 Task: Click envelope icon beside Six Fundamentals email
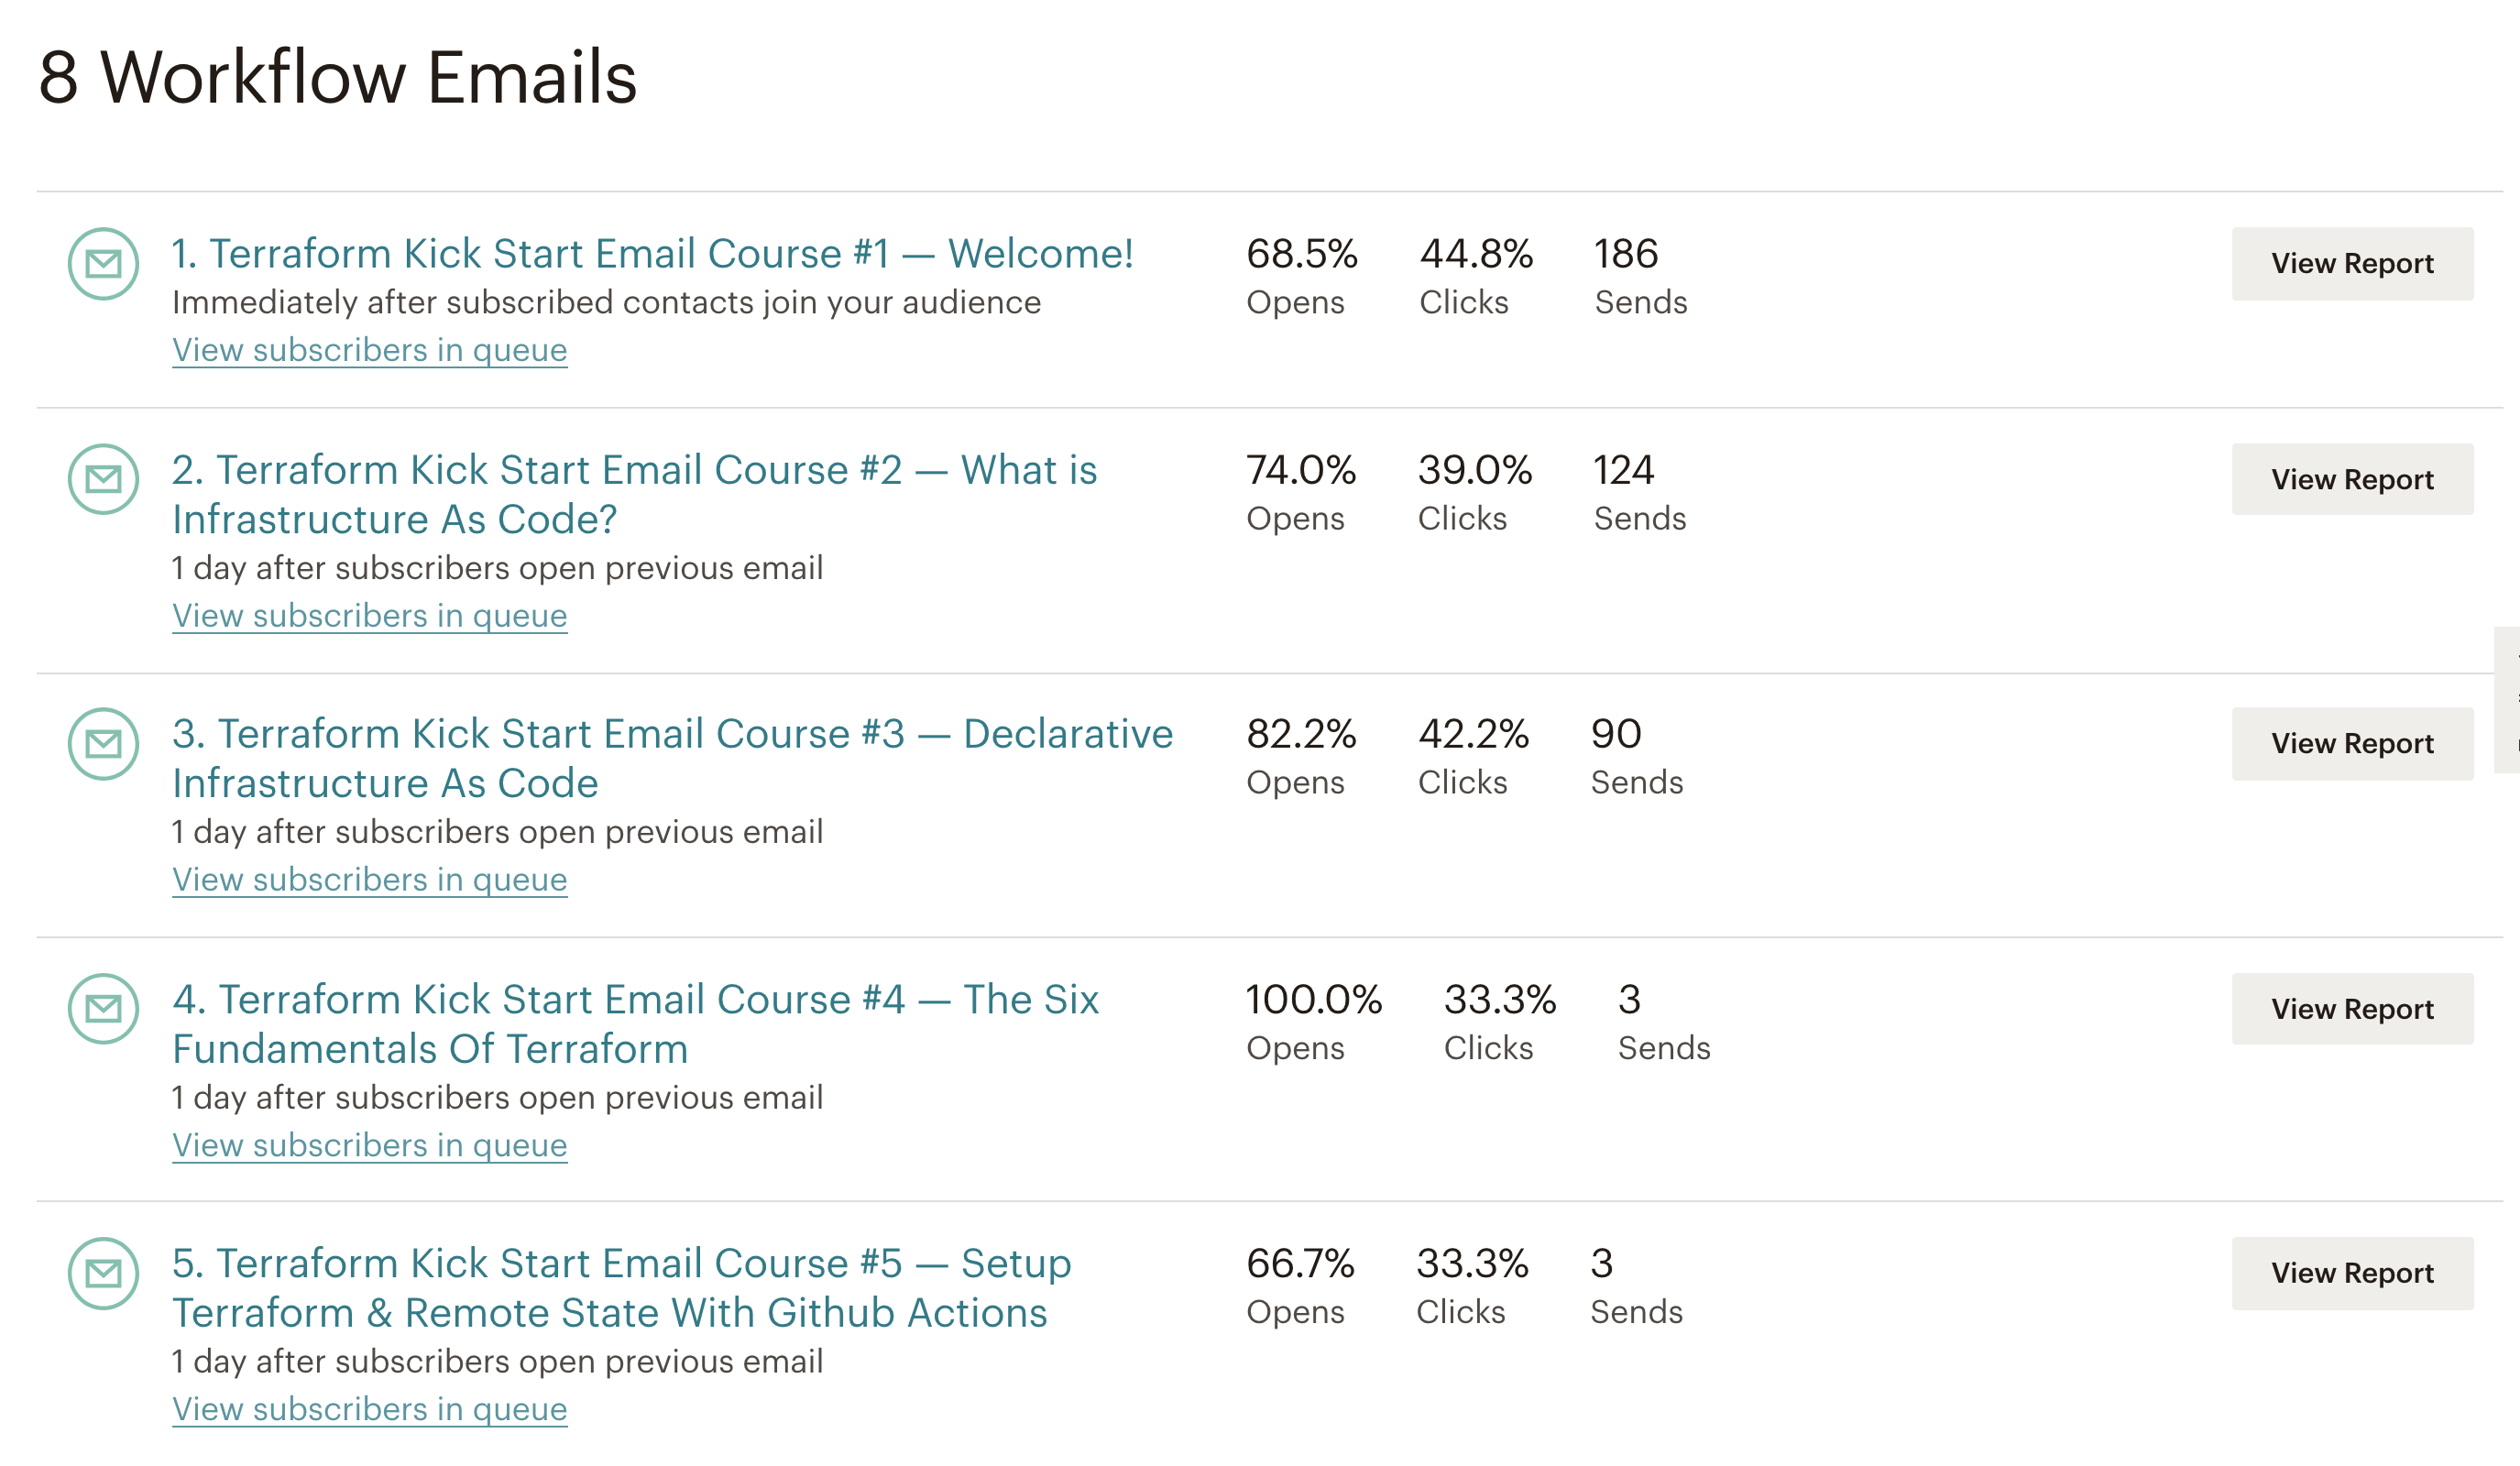click(103, 1009)
